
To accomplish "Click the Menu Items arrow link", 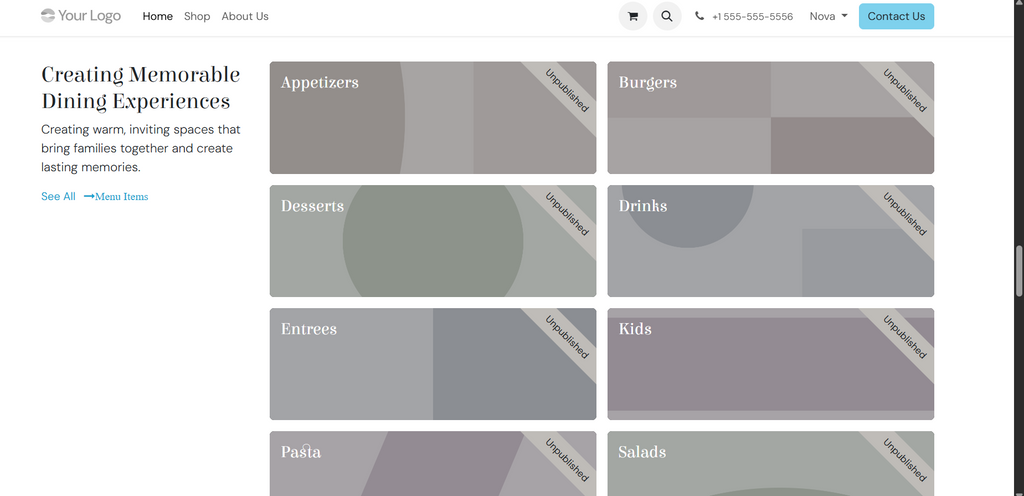I will click(116, 196).
